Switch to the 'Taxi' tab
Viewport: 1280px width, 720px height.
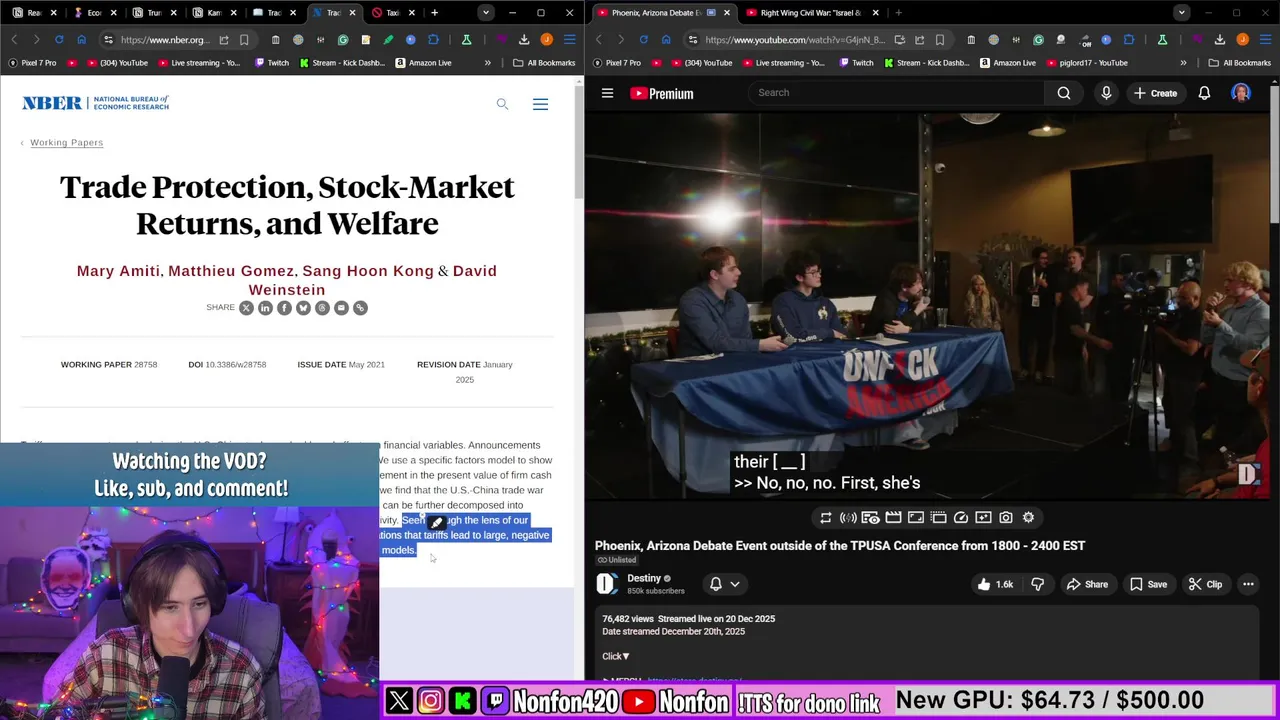click(x=391, y=13)
